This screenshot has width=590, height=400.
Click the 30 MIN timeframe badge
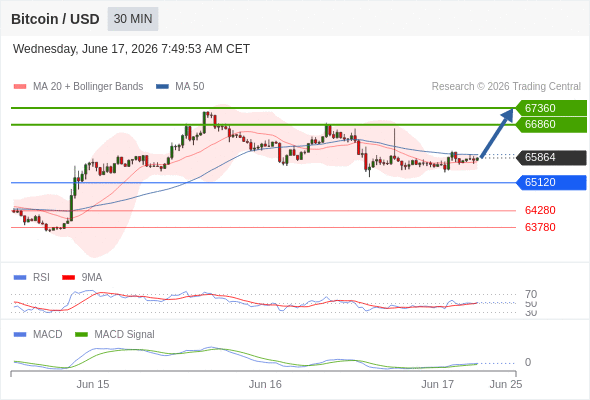point(133,19)
